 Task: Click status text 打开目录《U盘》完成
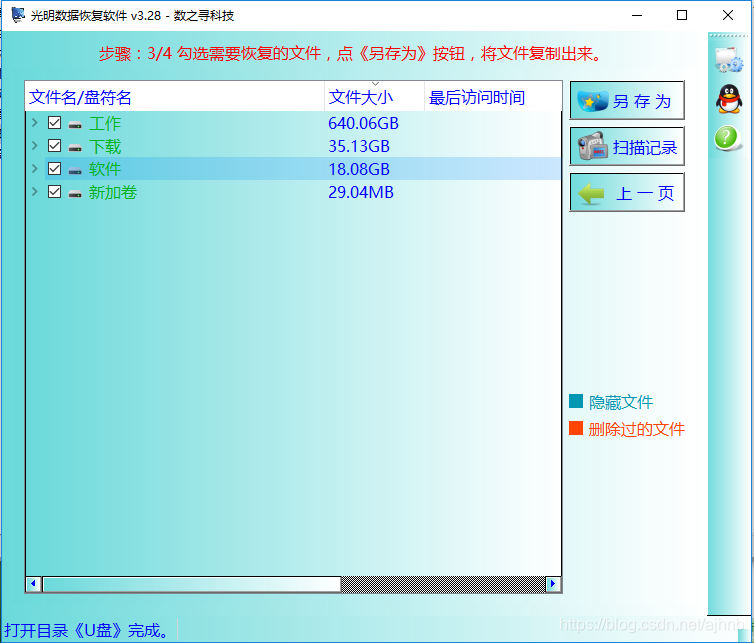tap(87, 630)
